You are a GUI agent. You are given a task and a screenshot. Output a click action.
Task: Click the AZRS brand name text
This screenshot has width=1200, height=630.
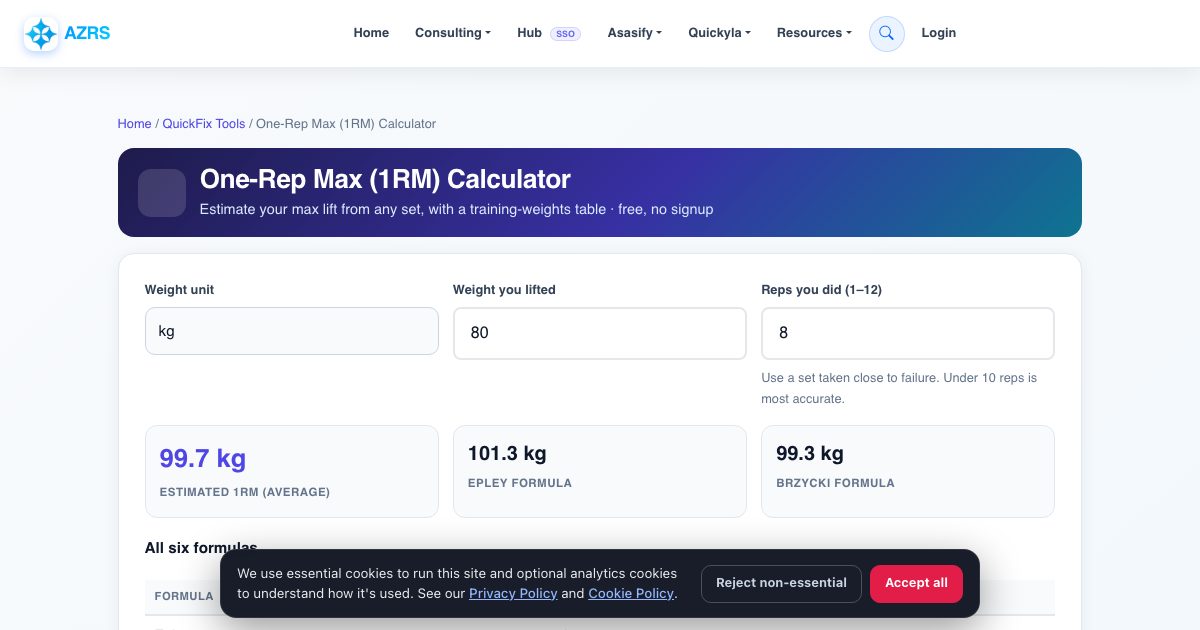click(x=87, y=33)
